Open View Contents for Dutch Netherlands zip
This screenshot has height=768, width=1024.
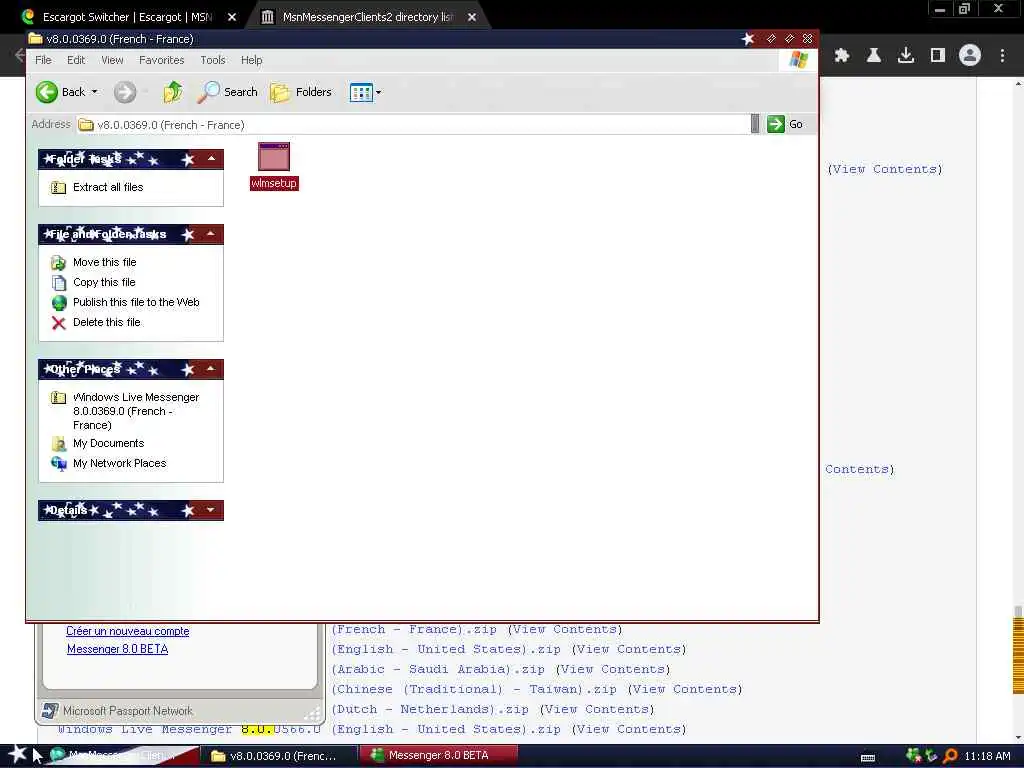[x=597, y=709]
